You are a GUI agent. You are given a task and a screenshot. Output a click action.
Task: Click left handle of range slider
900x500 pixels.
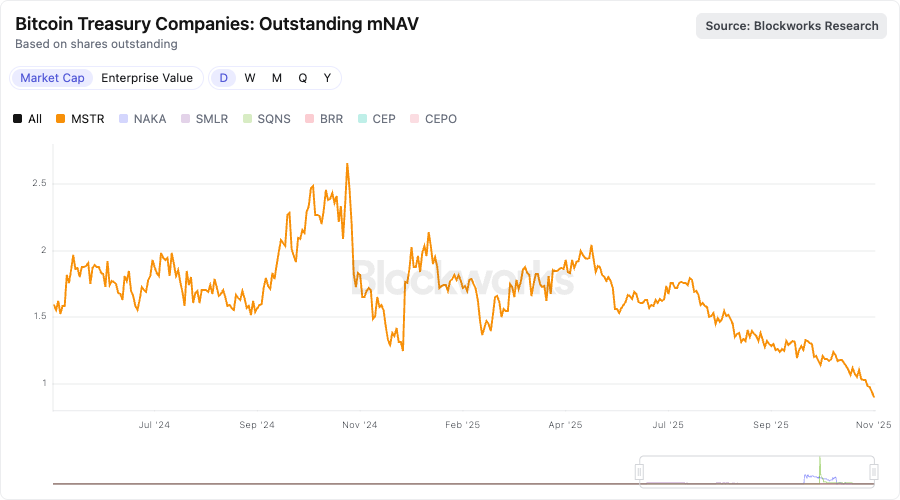pyautogui.click(x=639, y=471)
